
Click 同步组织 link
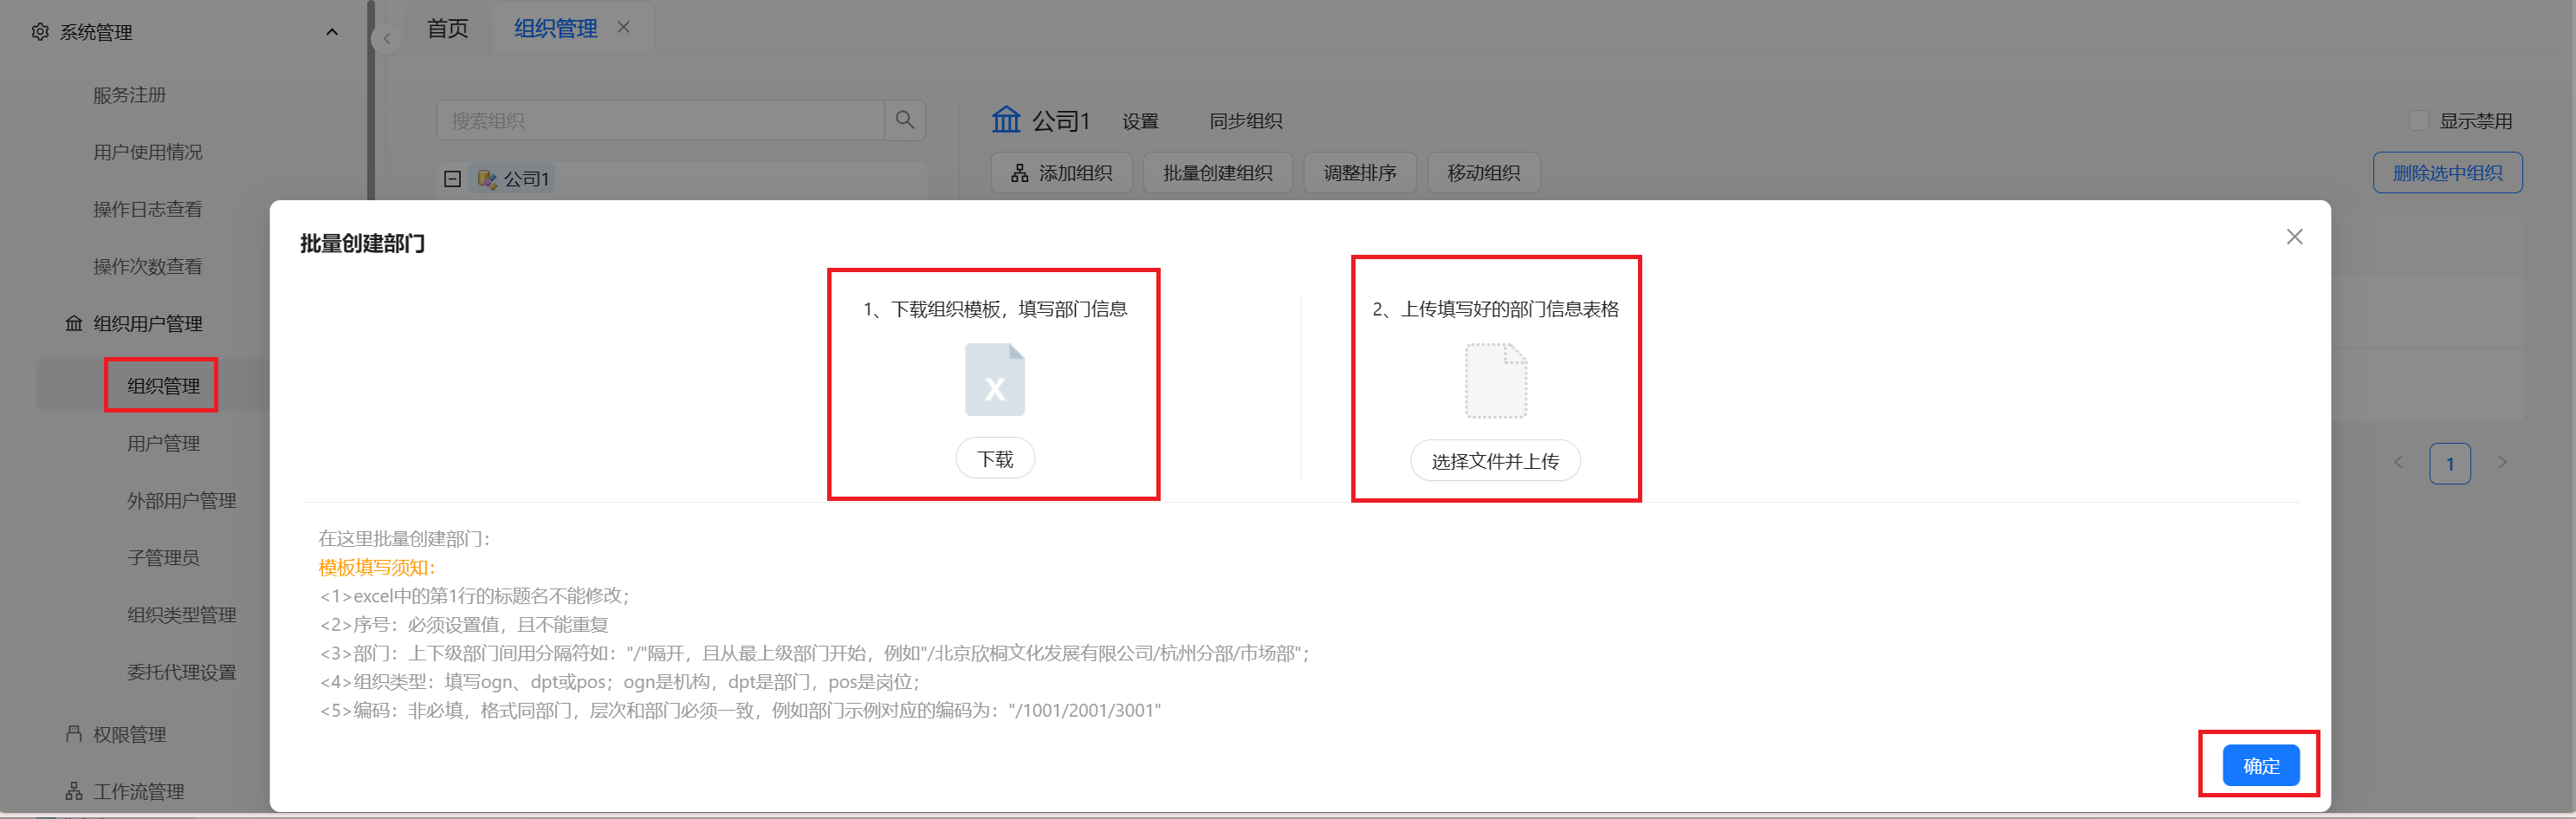pyautogui.click(x=1246, y=121)
